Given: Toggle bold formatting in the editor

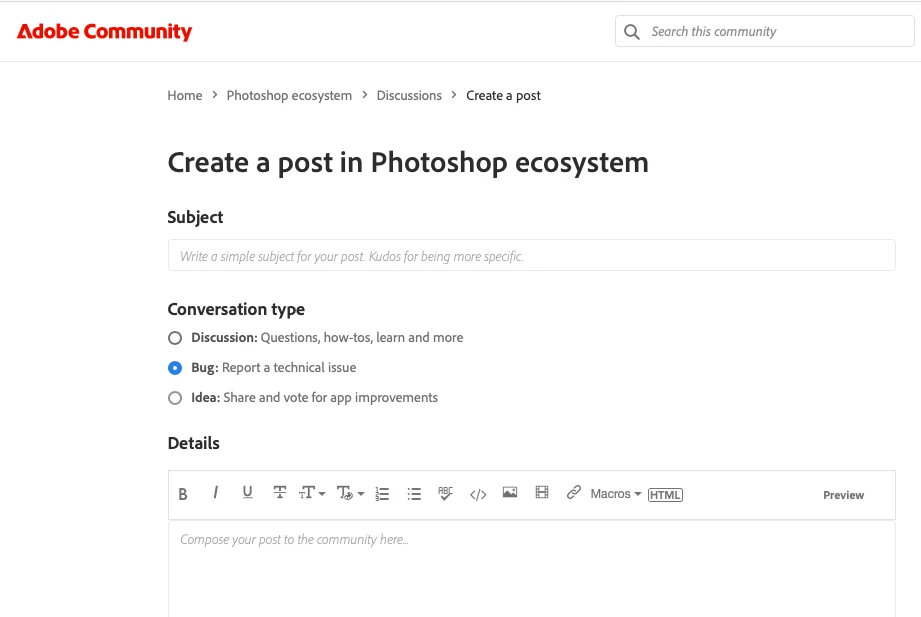Looking at the screenshot, I should pyautogui.click(x=183, y=494).
